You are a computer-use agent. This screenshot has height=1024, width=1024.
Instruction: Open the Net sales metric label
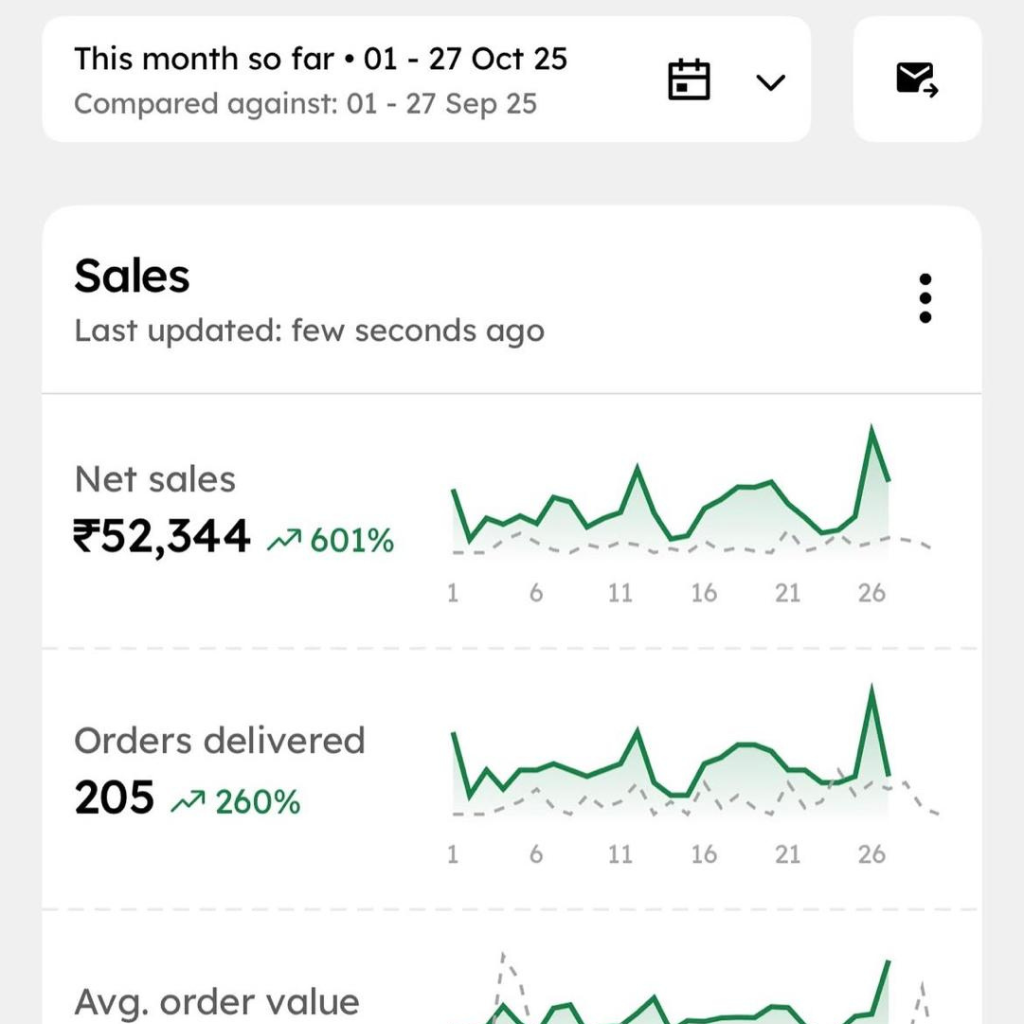[x=155, y=480]
